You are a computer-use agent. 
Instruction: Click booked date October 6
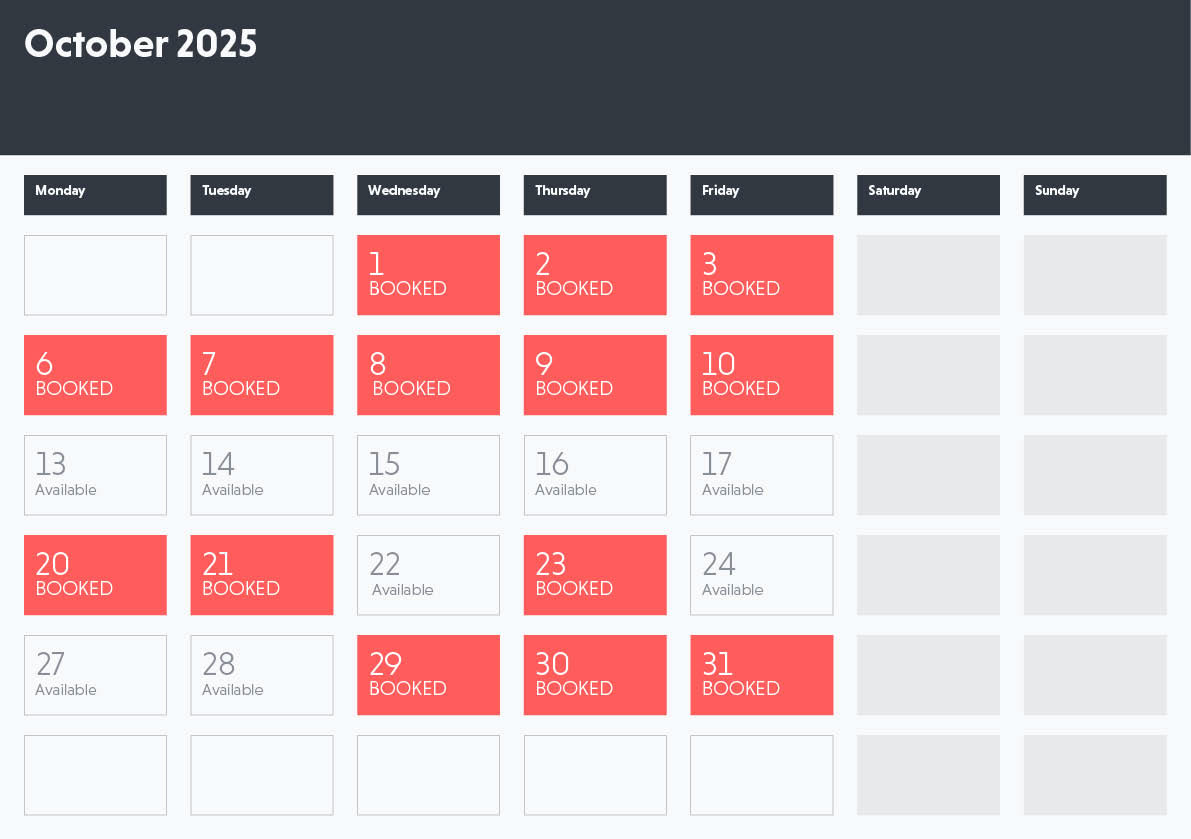point(95,375)
